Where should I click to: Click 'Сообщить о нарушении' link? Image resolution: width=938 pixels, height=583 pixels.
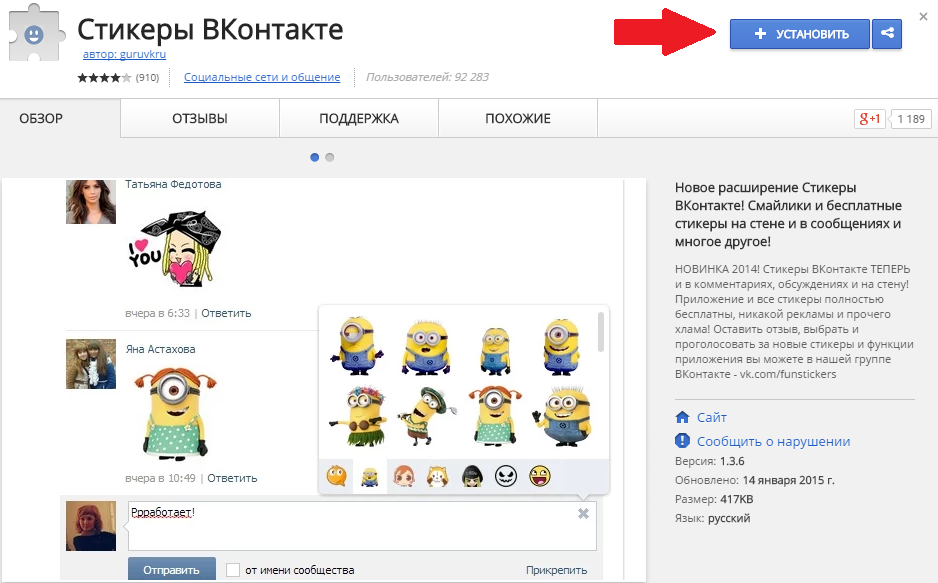click(773, 441)
